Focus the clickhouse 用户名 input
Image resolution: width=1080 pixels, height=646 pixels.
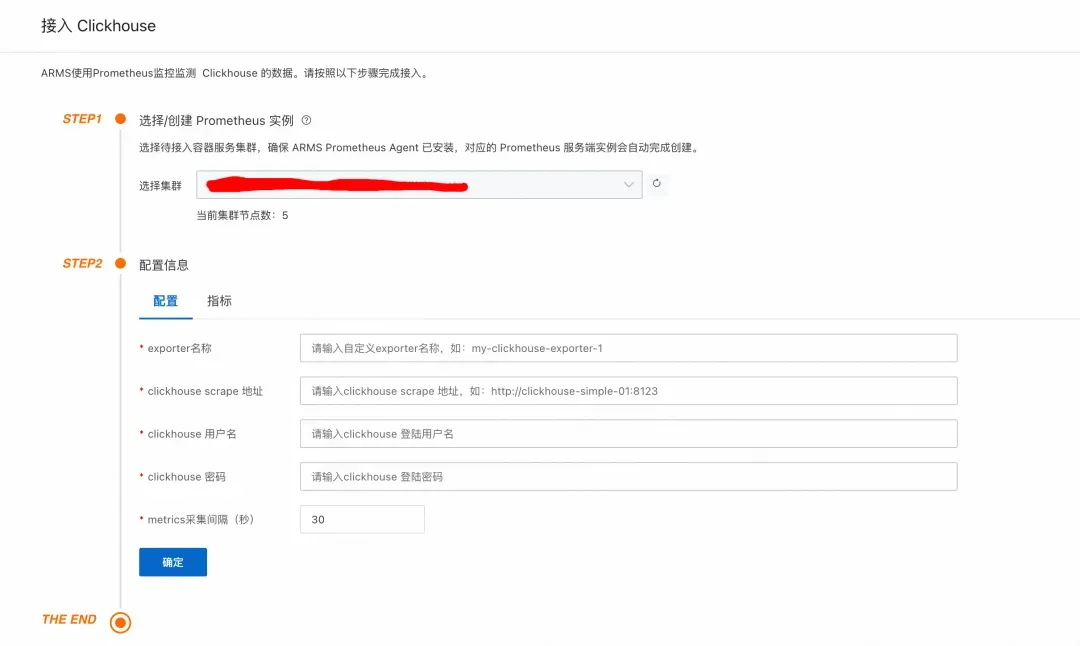pos(628,434)
